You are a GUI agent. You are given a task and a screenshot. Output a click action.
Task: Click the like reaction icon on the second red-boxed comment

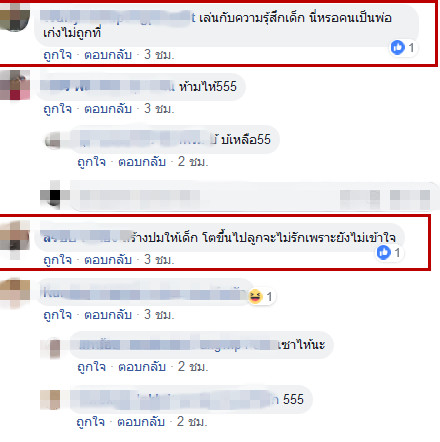coord(384,252)
